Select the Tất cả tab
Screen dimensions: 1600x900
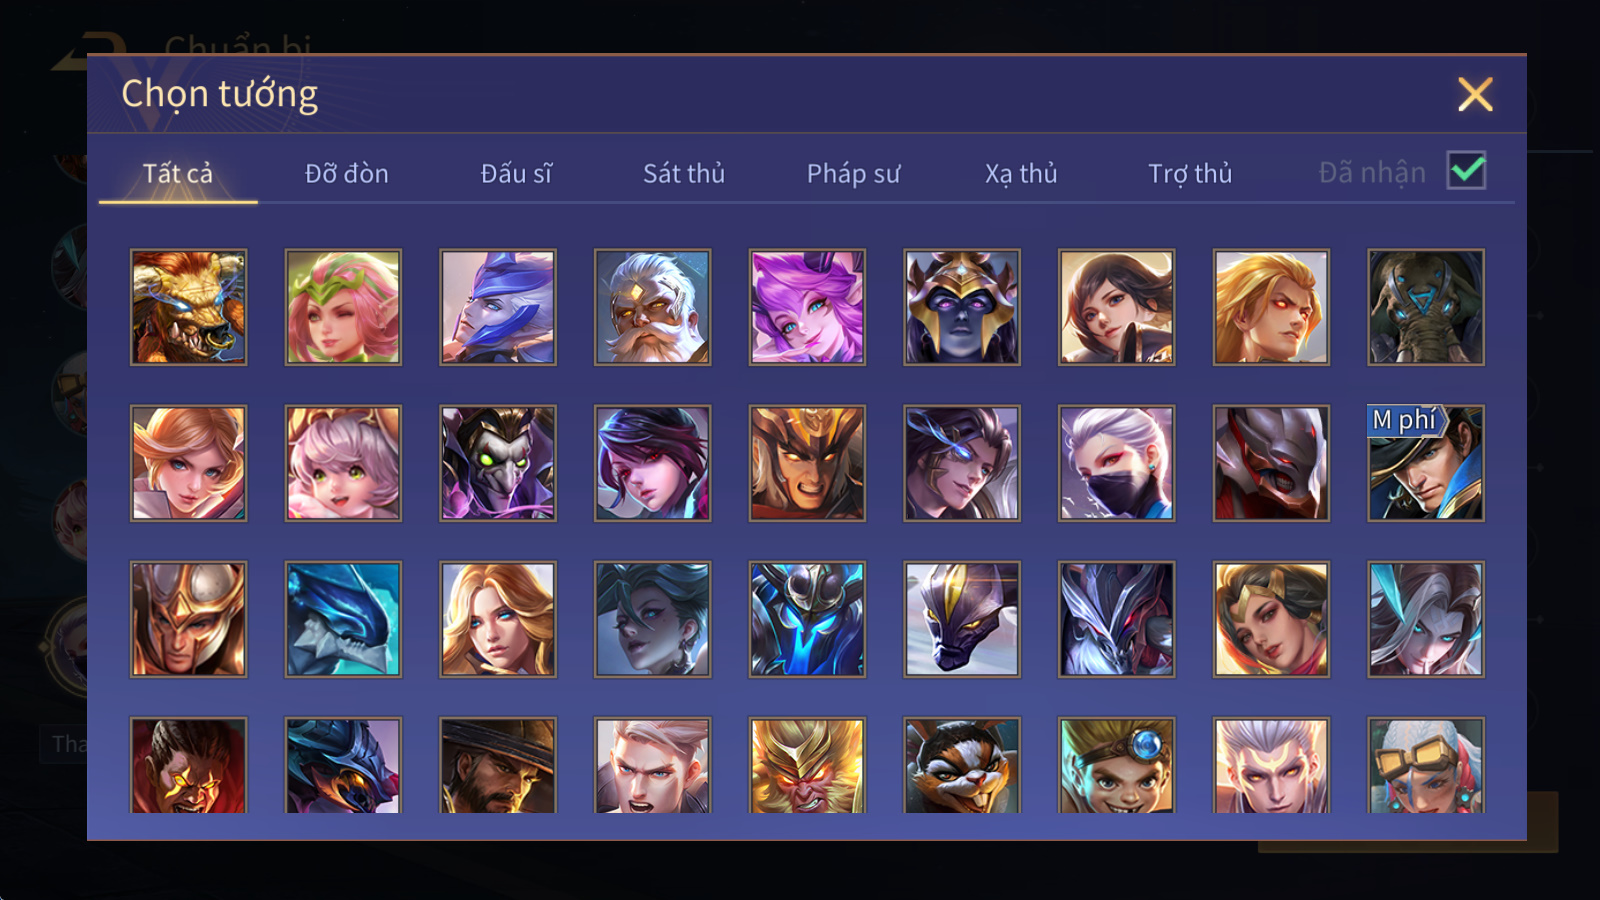[178, 174]
